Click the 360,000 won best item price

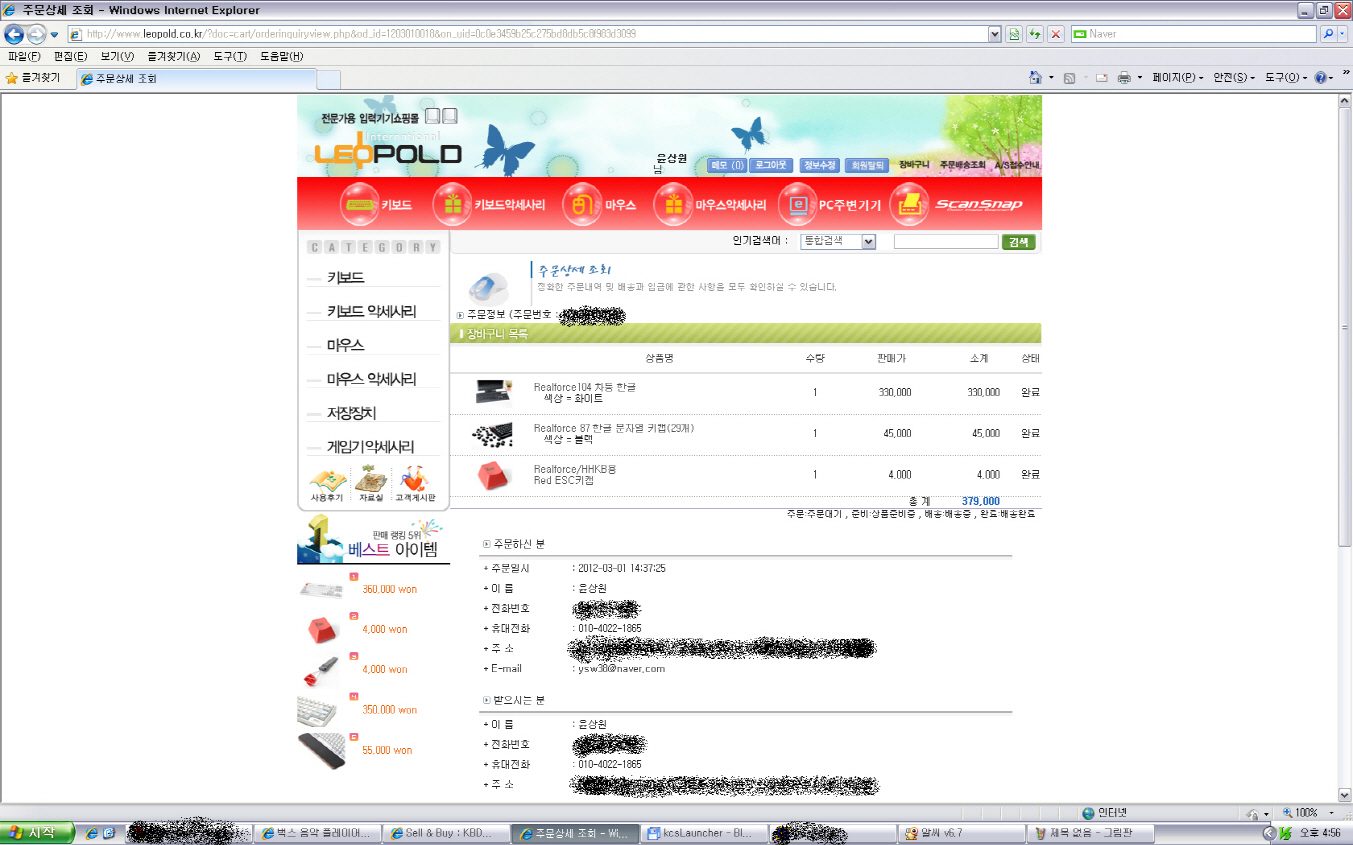[390, 589]
